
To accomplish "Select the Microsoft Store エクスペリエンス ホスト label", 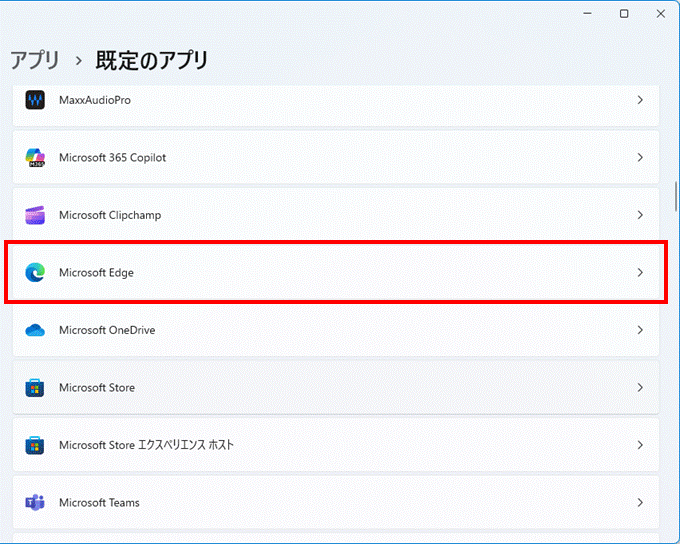I will [146, 445].
